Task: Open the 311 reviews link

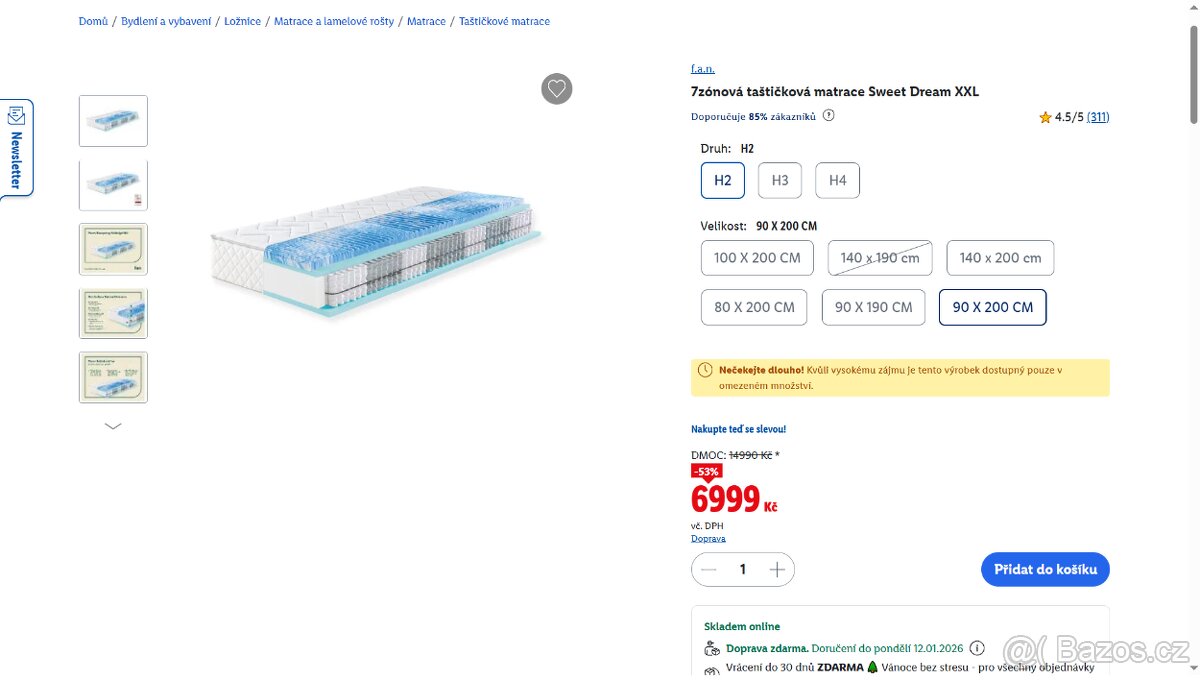Action: point(1098,117)
